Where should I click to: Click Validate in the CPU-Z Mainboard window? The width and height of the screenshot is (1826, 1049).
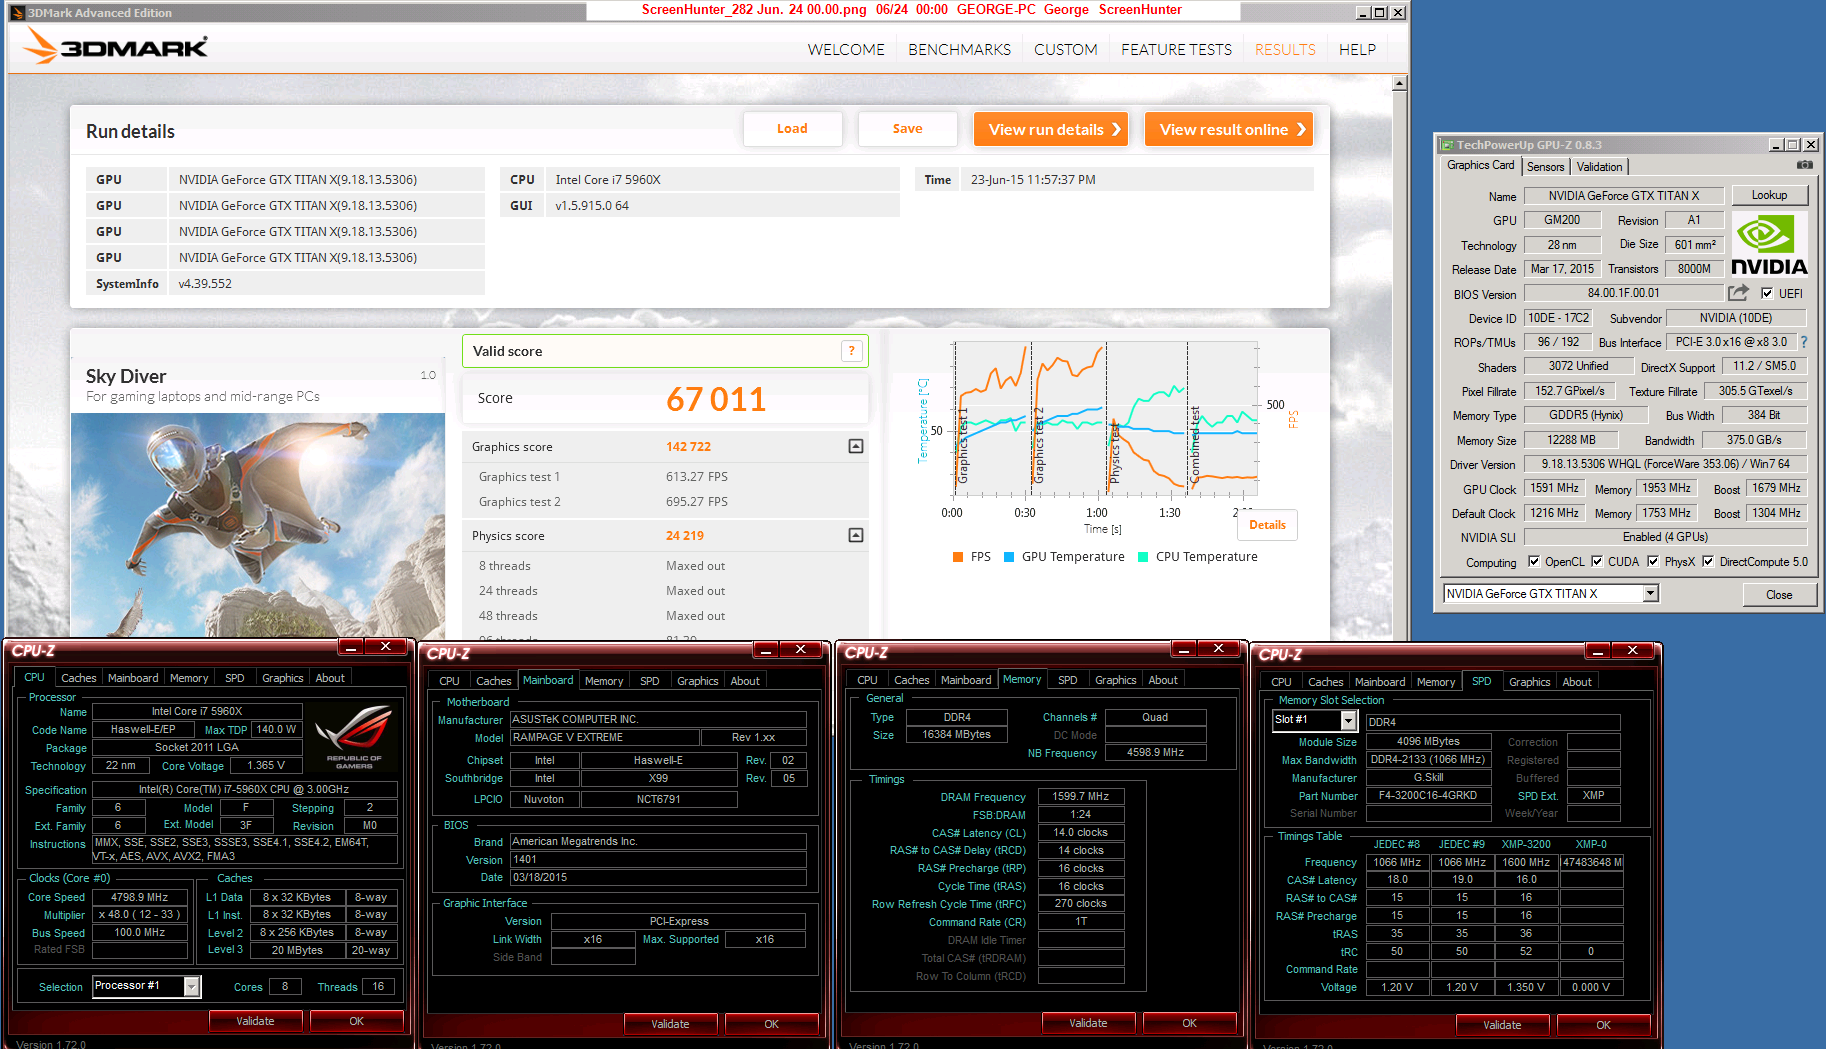coord(670,1023)
